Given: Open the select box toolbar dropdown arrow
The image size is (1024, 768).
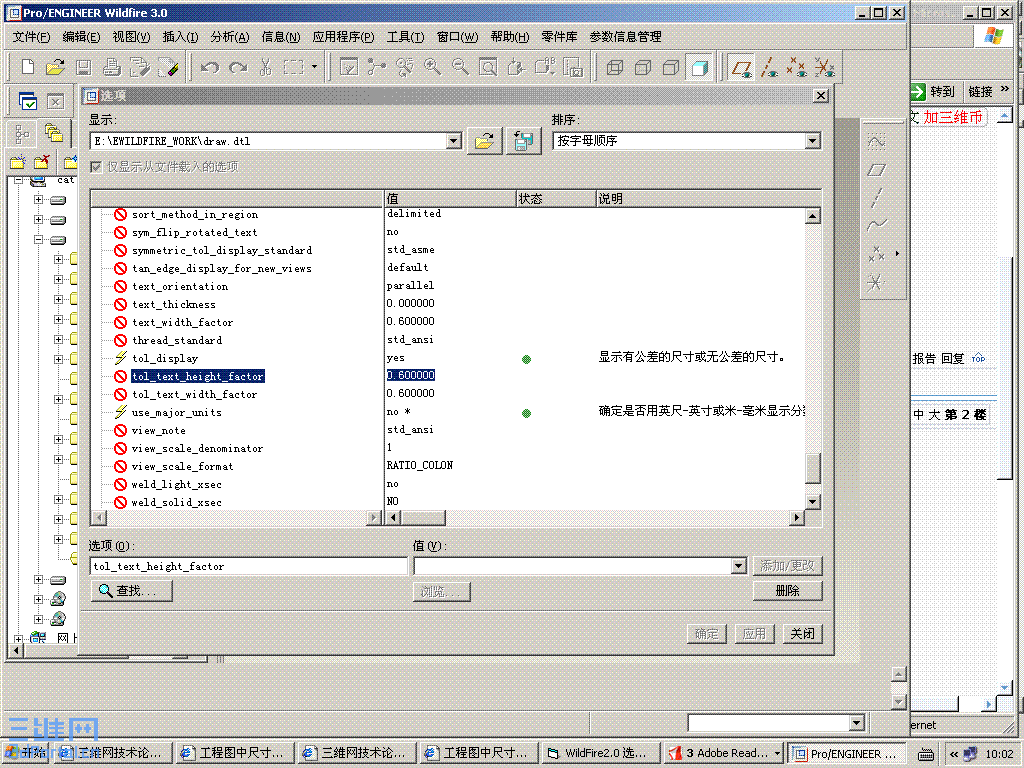Looking at the screenshot, I should [x=314, y=67].
